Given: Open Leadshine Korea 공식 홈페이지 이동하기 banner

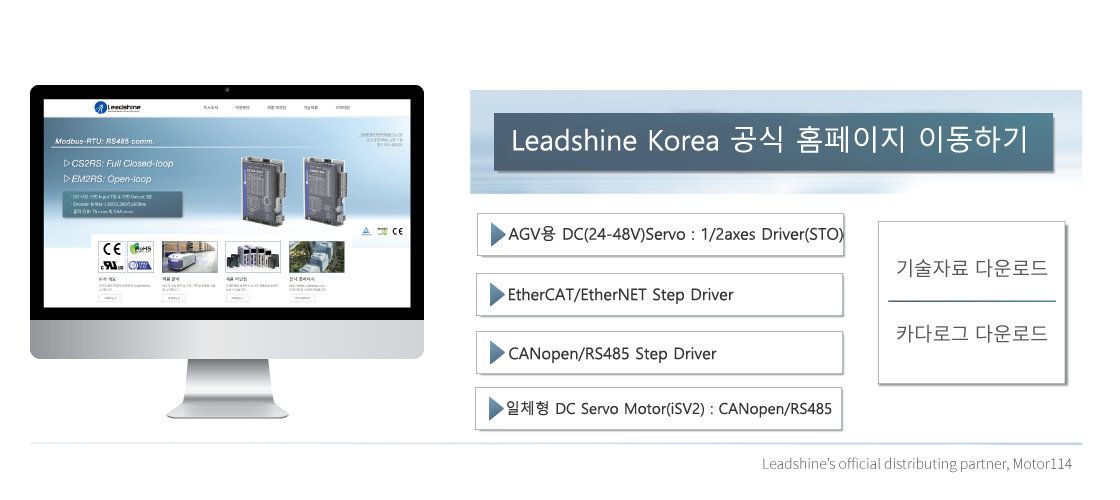Looking at the screenshot, I should pos(773,141).
